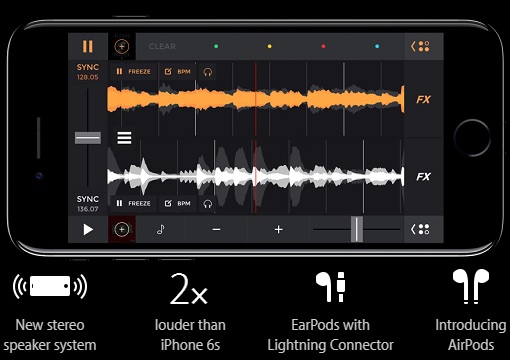Tap the white waveform of bottom deck
The width and height of the screenshot is (510, 360).
(256, 176)
